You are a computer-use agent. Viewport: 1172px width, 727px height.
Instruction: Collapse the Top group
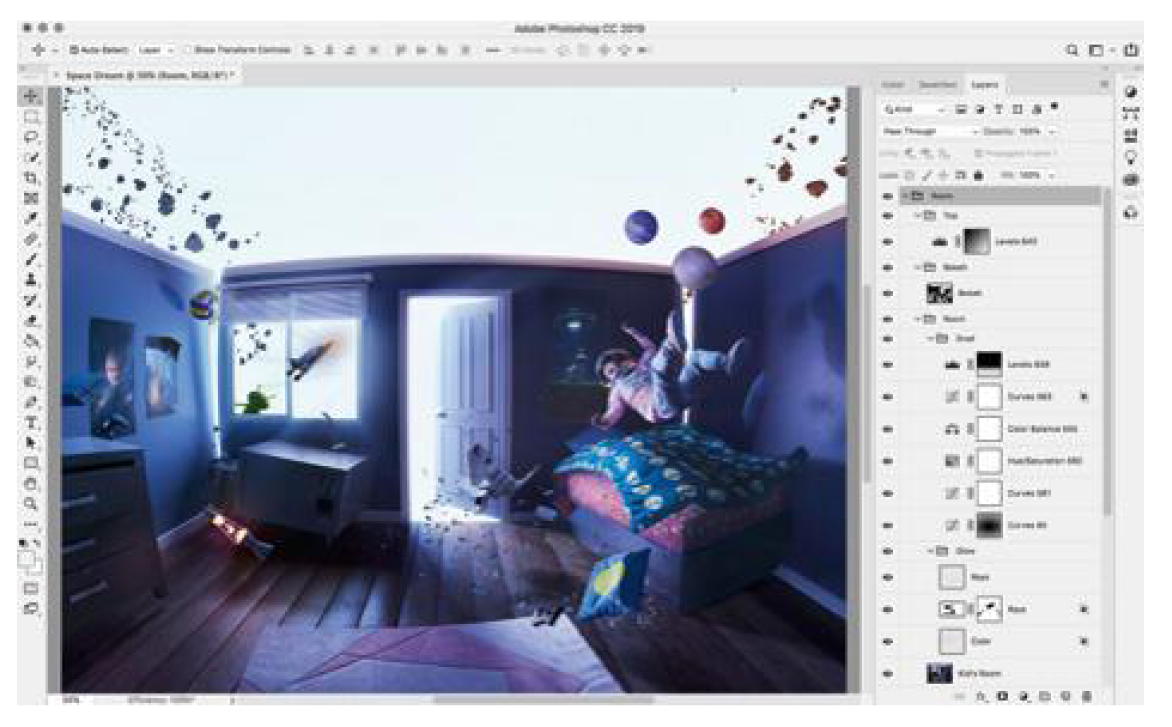click(918, 215)
